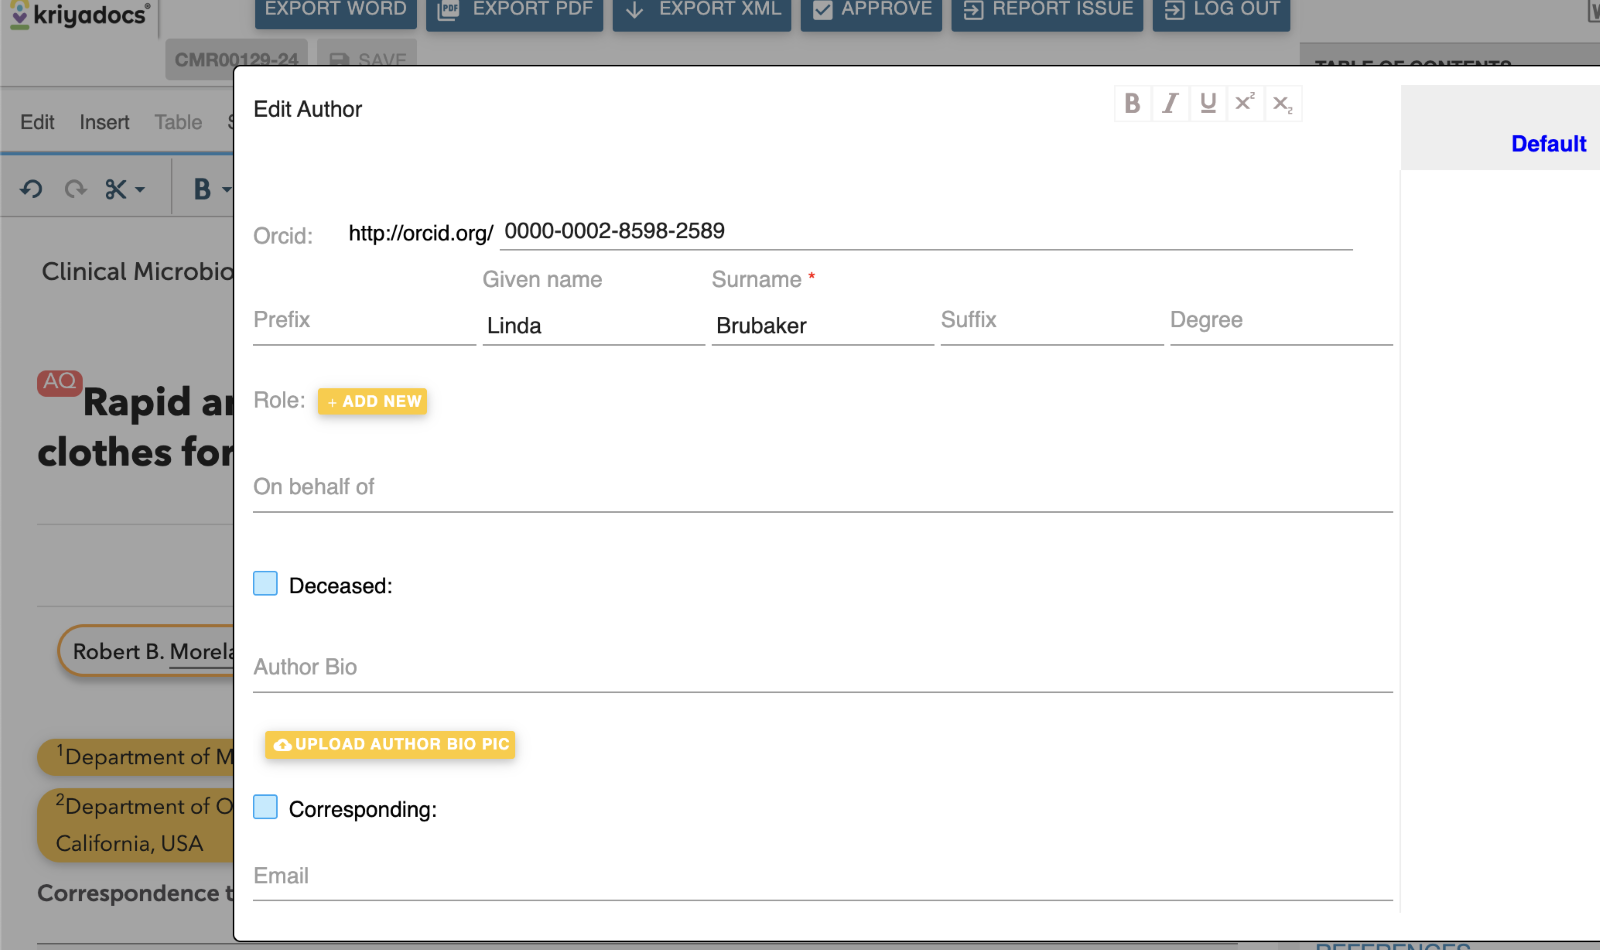Apply superscript in the Edit Author dialog
The image size is (1600, 950).
(1245, 103)
